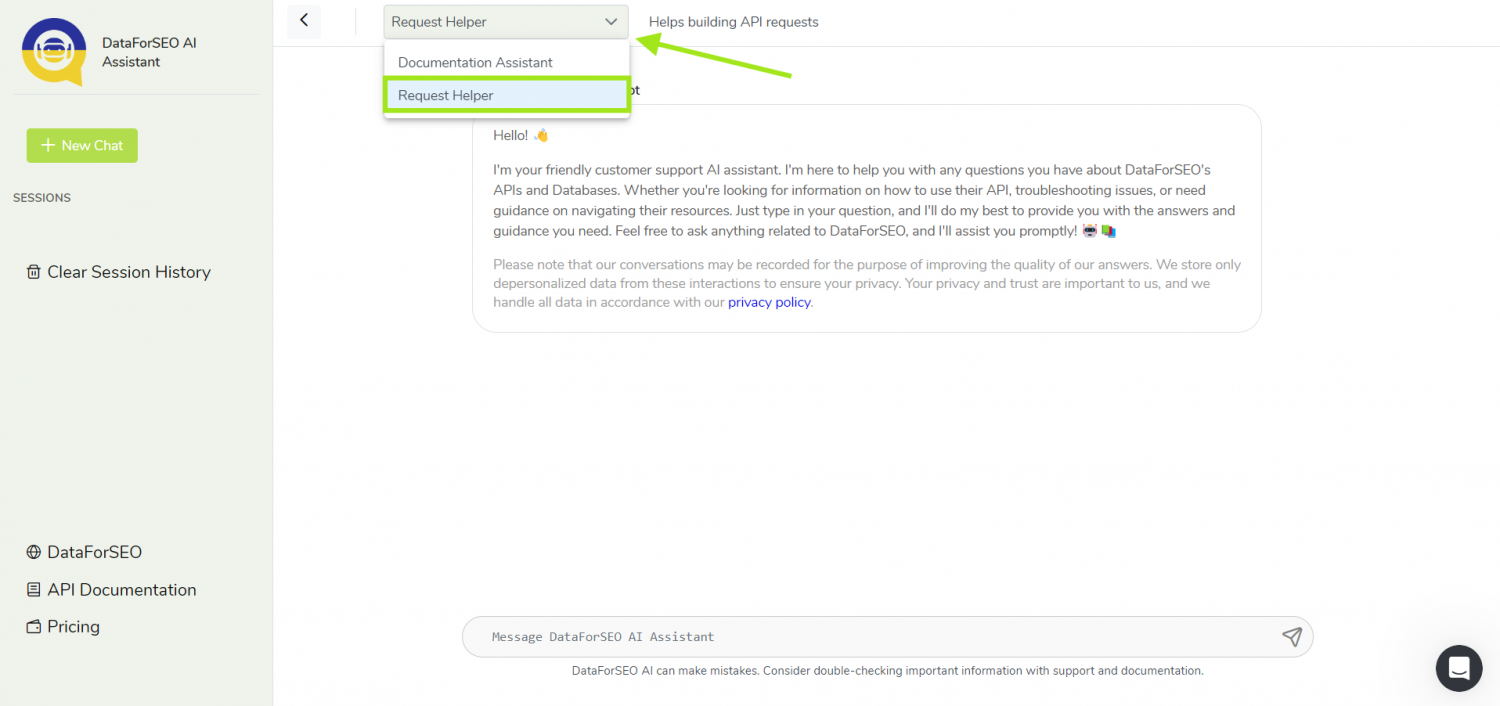1500x706 pixels.
Task: Select Documentation Assistant option
Action: click(506, 62)
